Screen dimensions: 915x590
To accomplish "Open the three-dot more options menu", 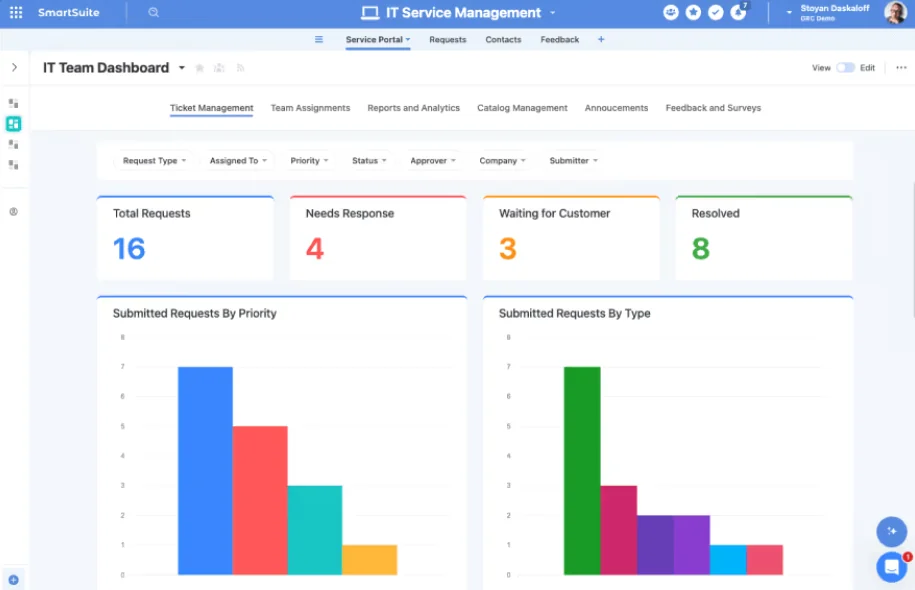I will (x=901, y=68).
